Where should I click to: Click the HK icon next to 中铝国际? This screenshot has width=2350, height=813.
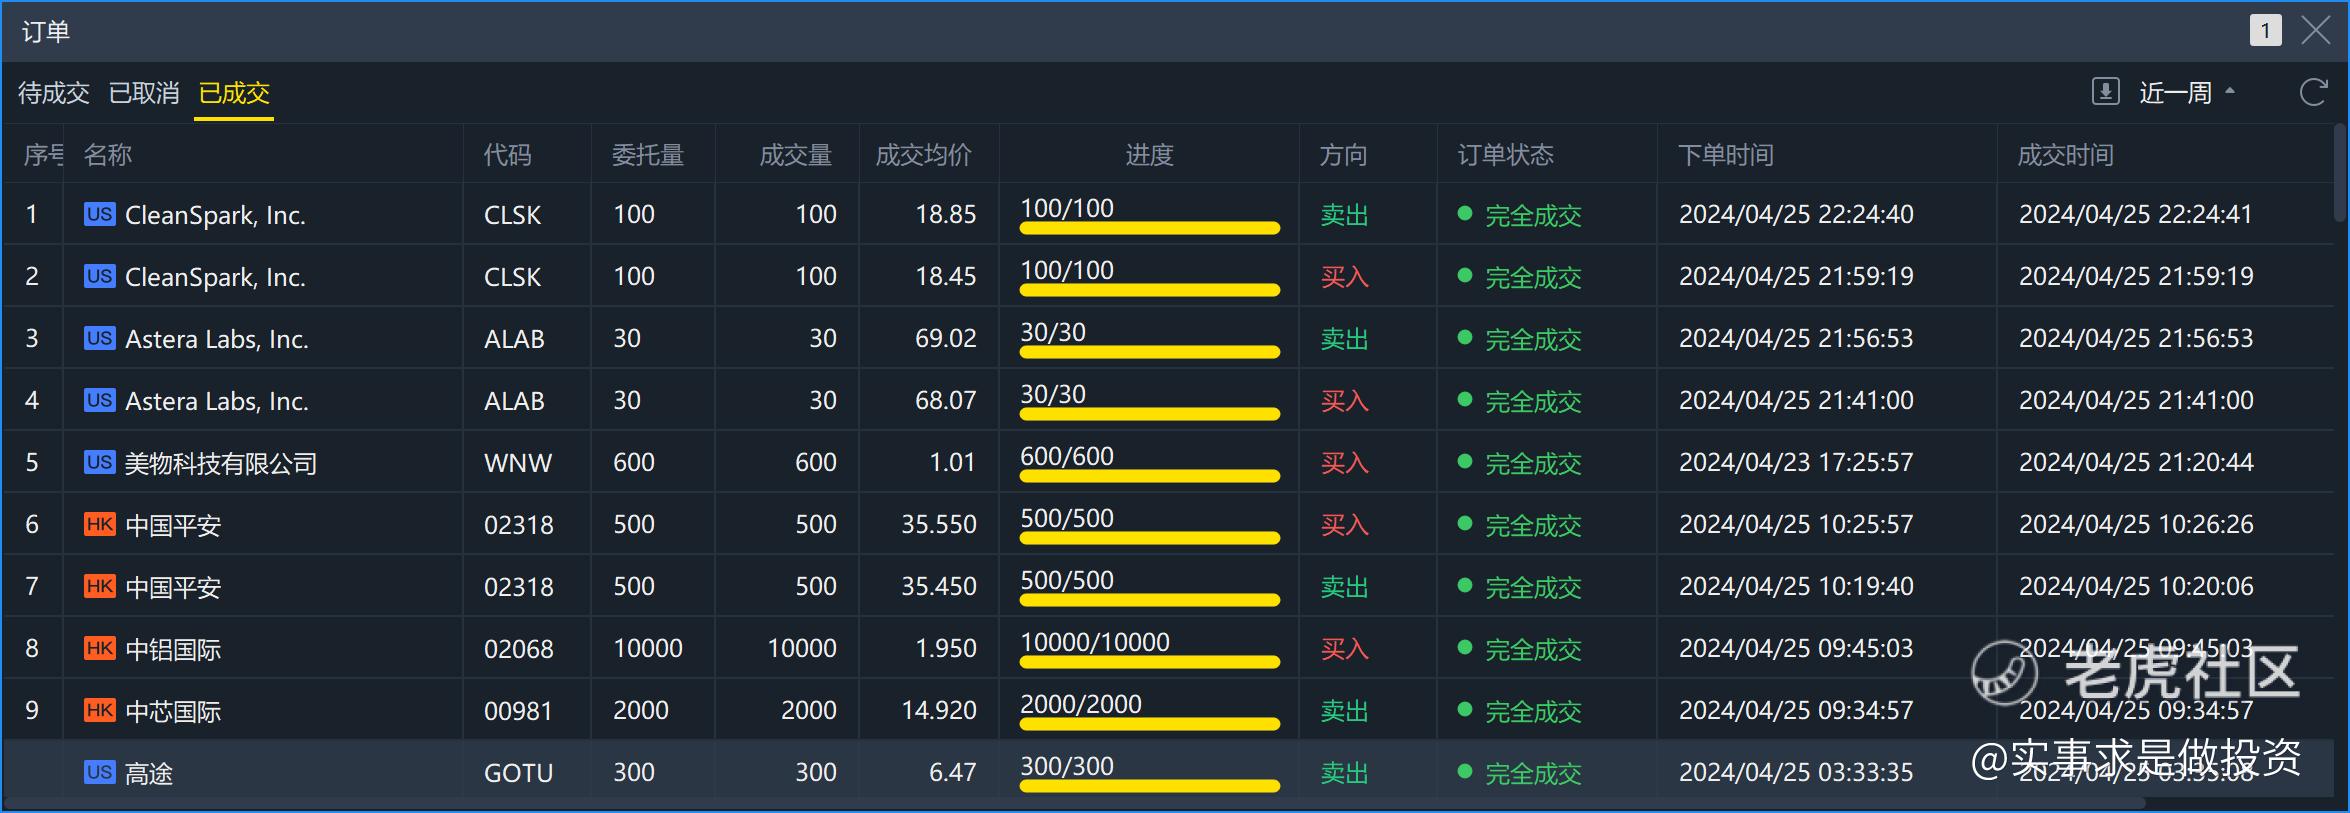pyautogui.click(x=99, y=648)
